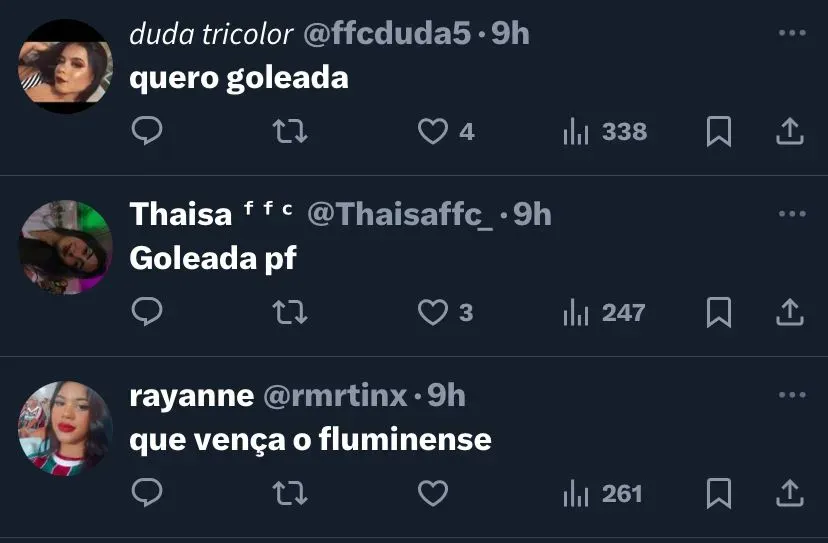Retweet Thaisa's "Goleada pf" tweet

(x=290, y=313)
